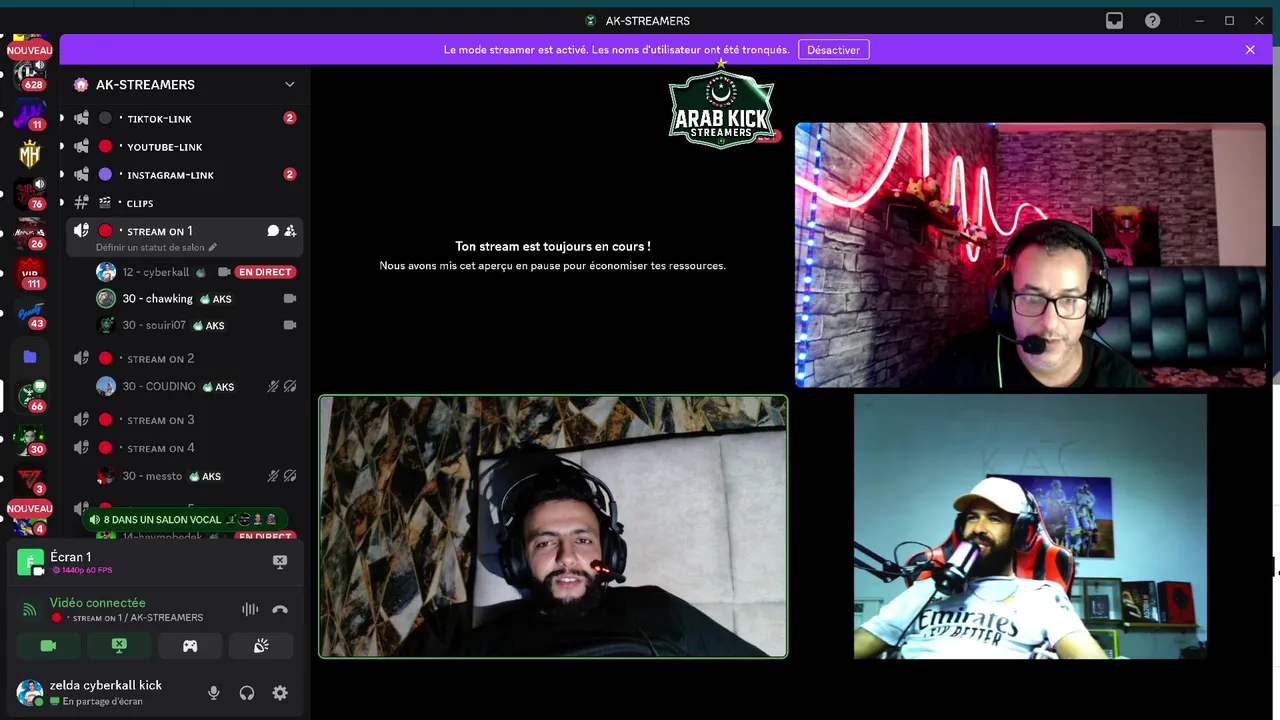Click the zelda cyberkall kick user avatar
Image resolution: width=1280 pixels, height=720 pixels.
30,692
